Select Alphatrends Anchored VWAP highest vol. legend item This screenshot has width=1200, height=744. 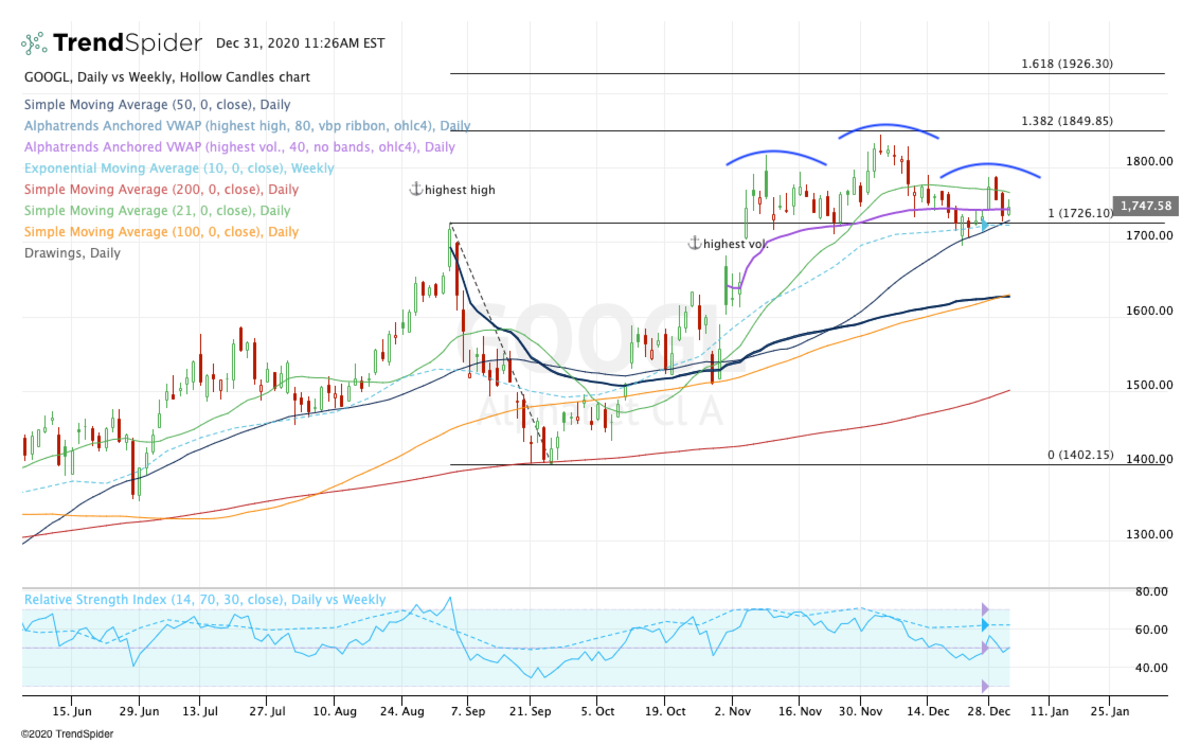coord(238,147)
